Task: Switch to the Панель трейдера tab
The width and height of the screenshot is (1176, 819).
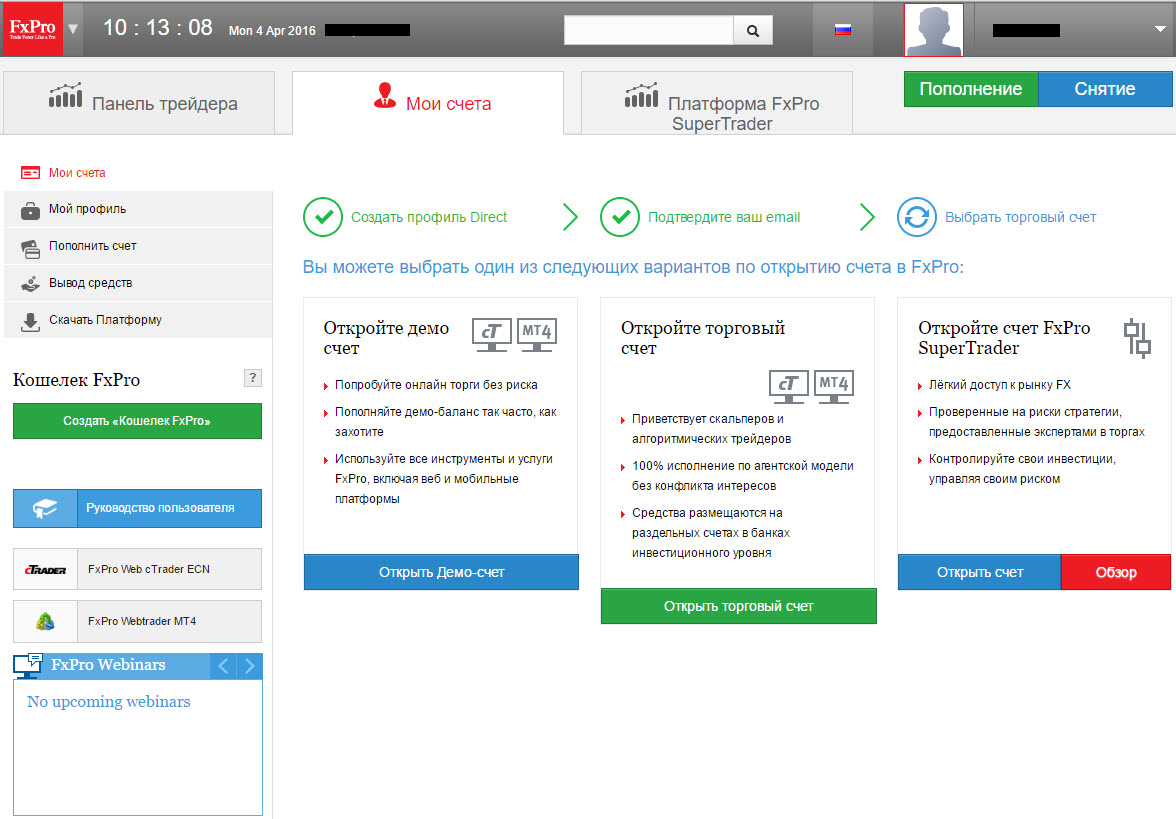Action: tap(139, 103)
